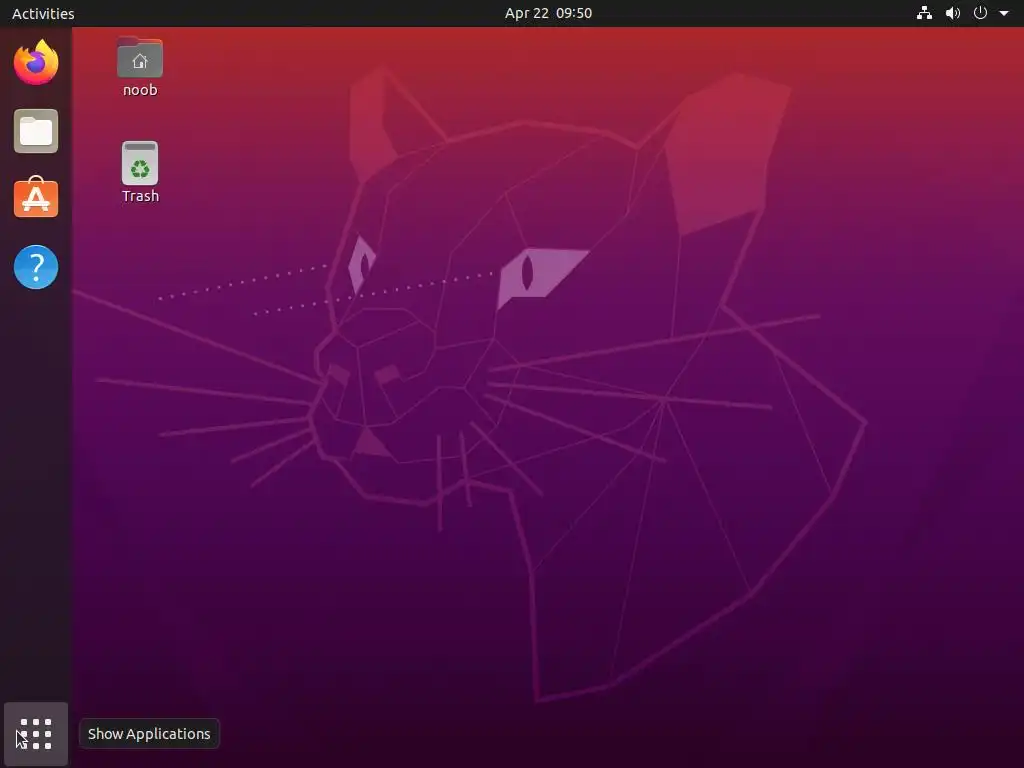Click the Show Applications grid button
This screenshot has width=1024, height=768.
pyautogui.click(x=36, y=734)
